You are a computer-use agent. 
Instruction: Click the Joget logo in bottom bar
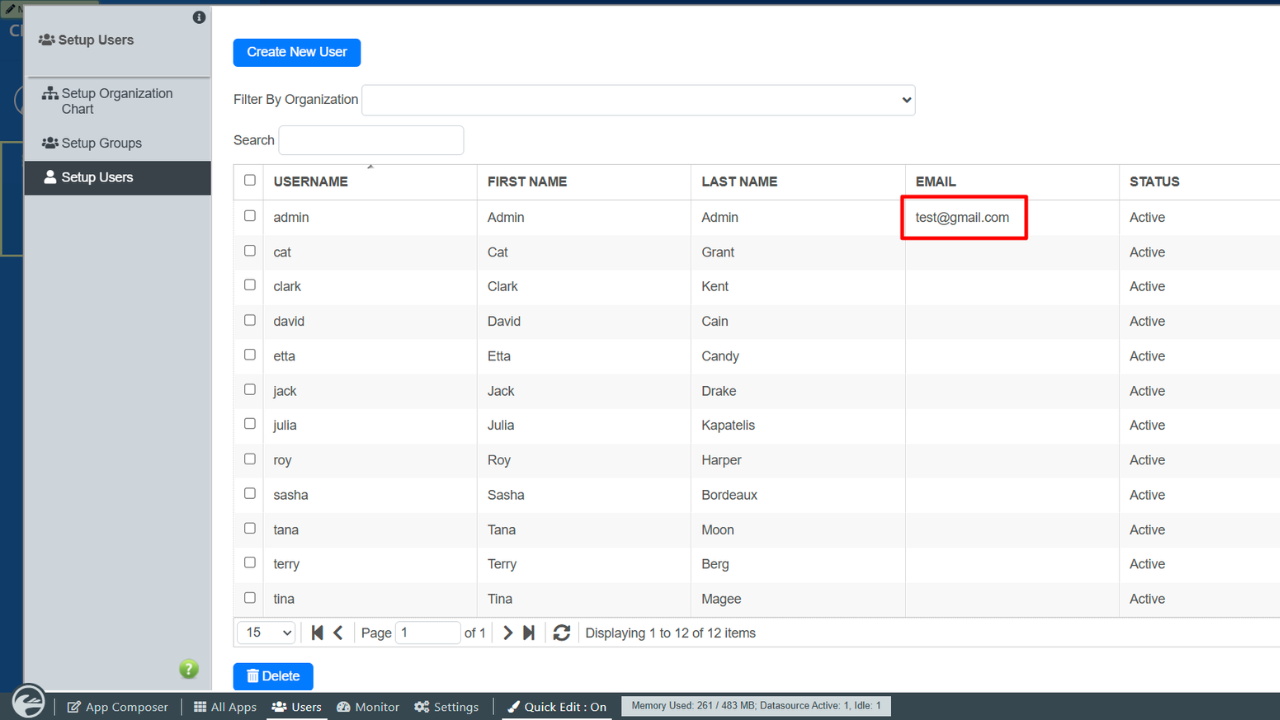[x=28, y=701]
